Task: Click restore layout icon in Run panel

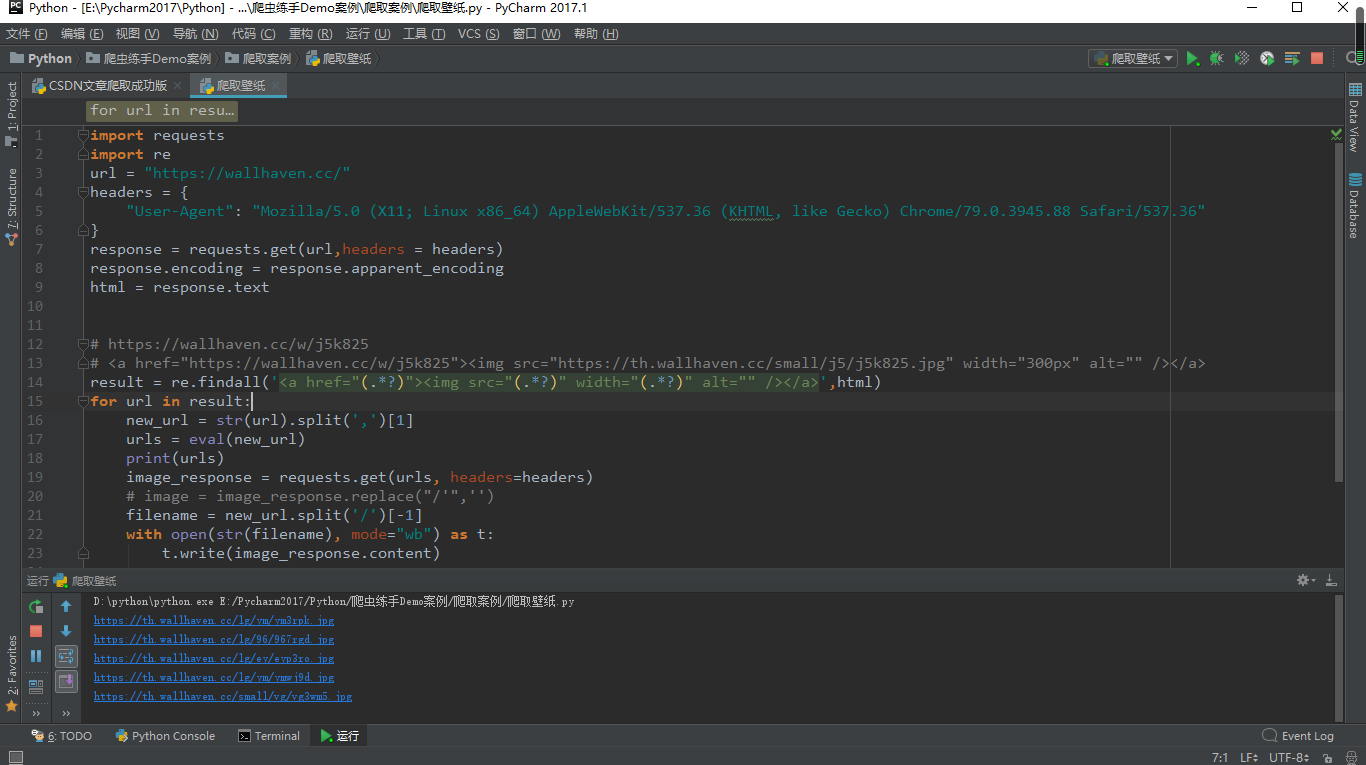Action: [x=36, y=686]
